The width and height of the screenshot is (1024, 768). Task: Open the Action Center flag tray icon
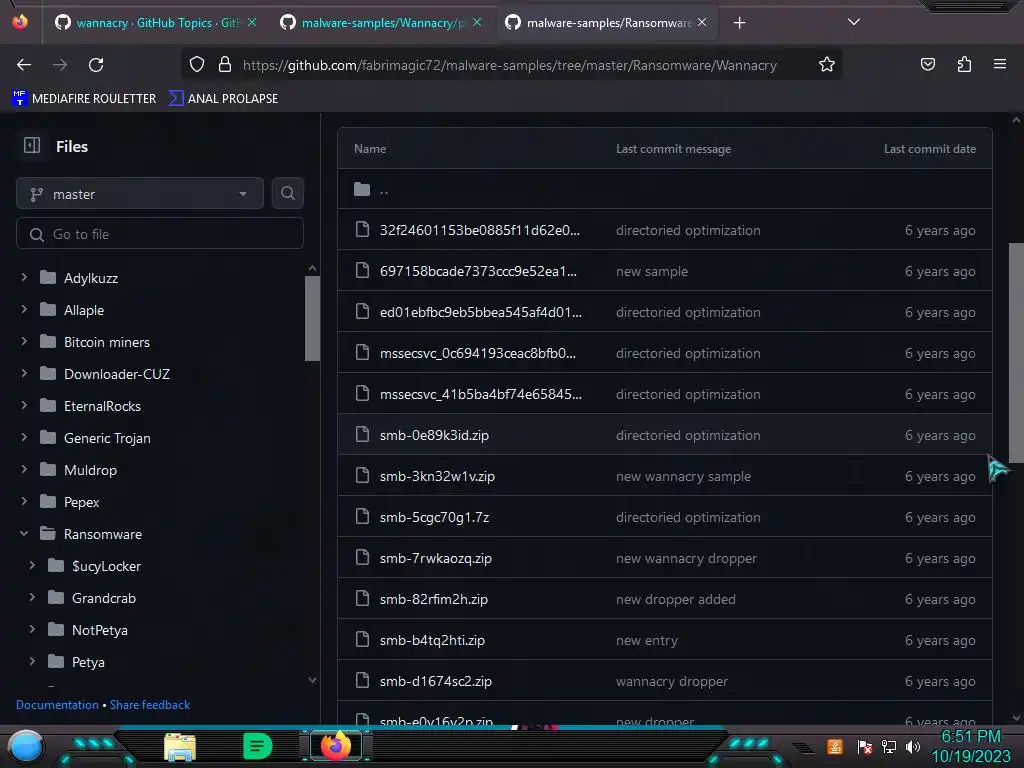point(864,746)
